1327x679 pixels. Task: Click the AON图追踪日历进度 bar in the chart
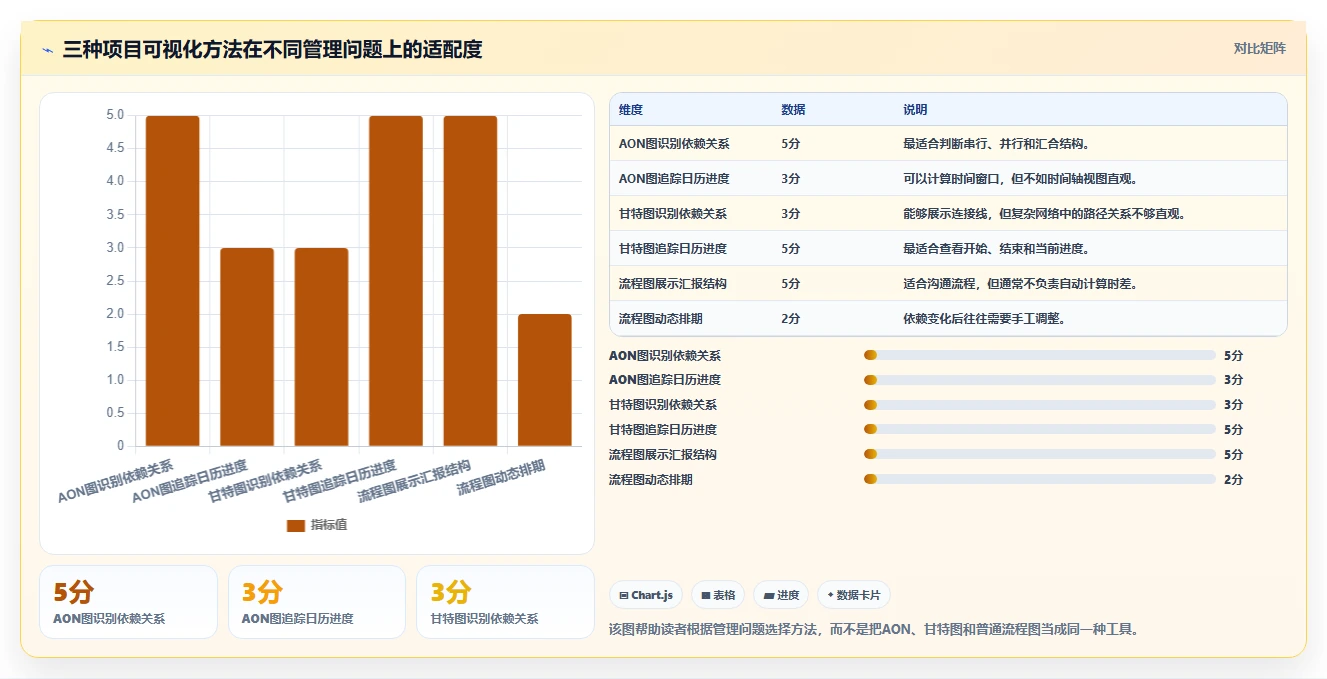click(x=247, y=347)
